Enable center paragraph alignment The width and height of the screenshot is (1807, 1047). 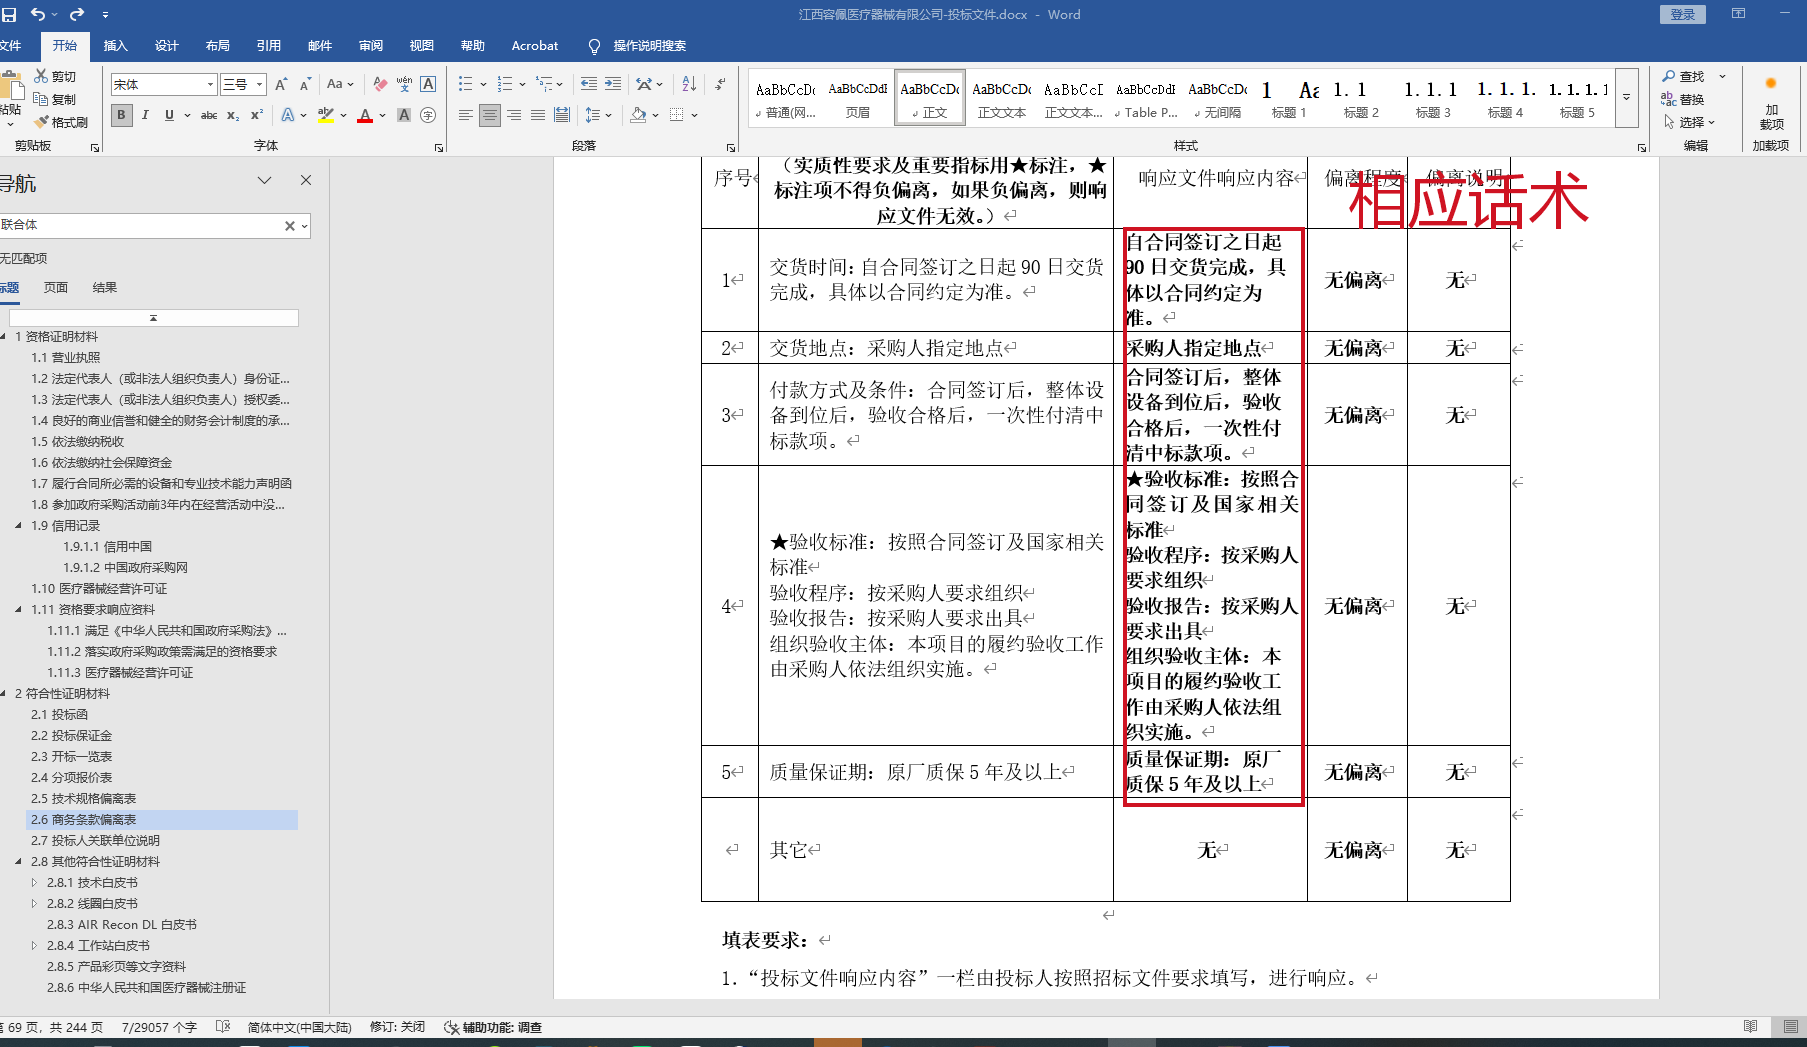point(490,116)
